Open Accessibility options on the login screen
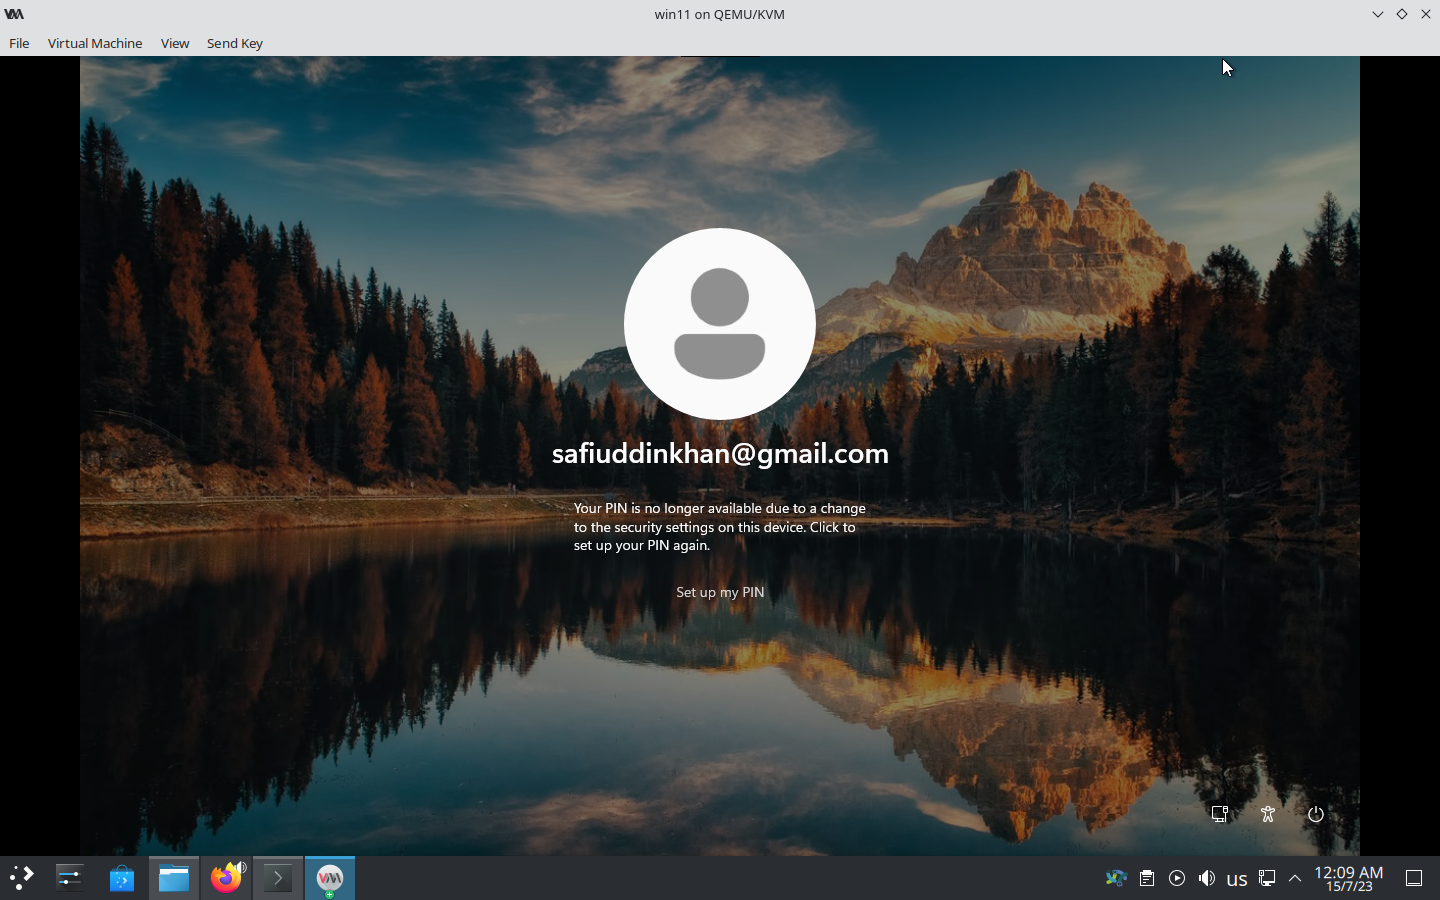This screenshot has width=1440, height=900. coord(1268,814)
